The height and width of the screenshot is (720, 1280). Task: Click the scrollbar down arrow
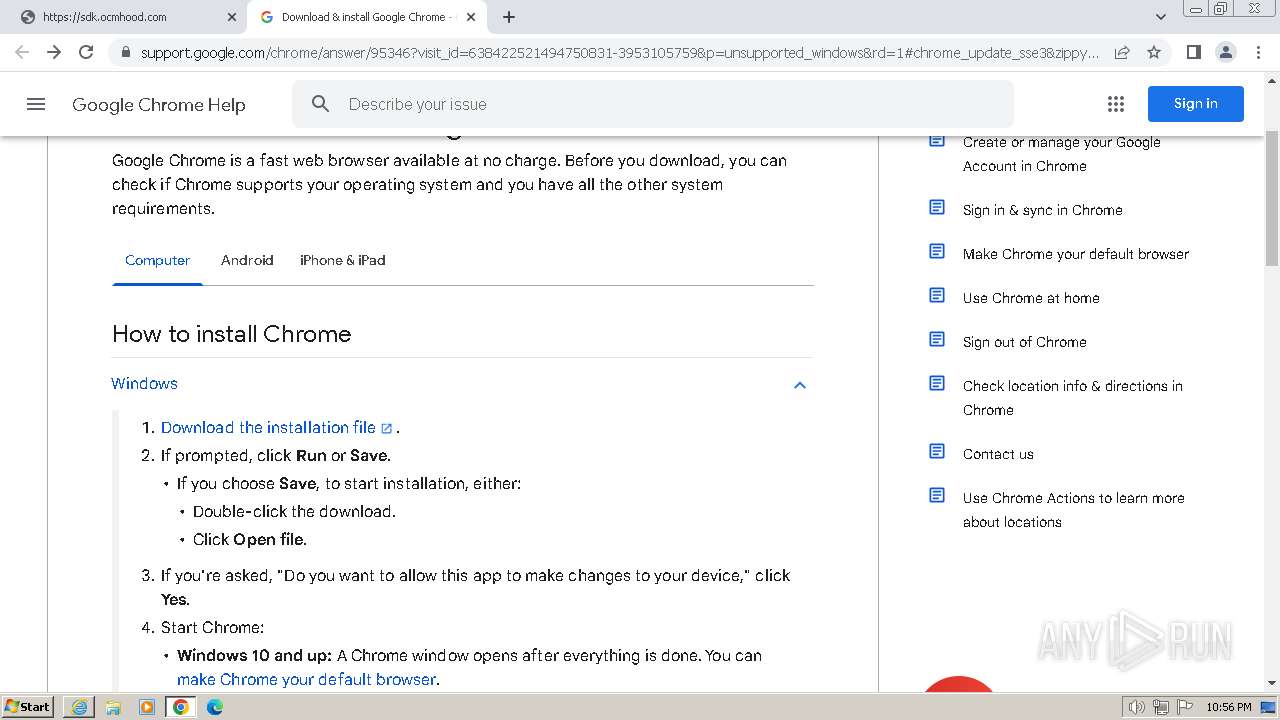[x=1272, y=683]
